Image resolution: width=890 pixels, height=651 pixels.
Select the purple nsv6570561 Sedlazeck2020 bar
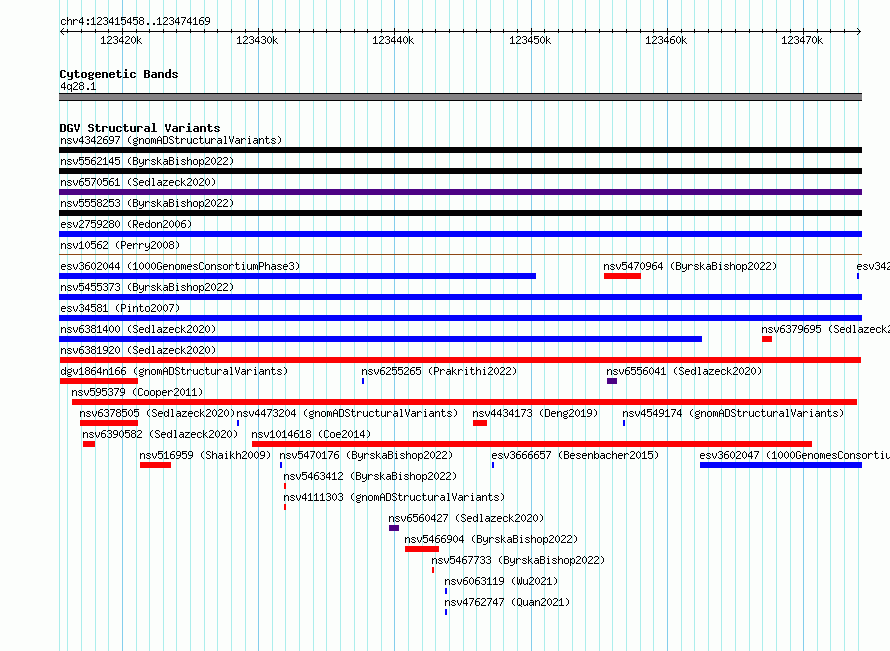pos(460,192)
